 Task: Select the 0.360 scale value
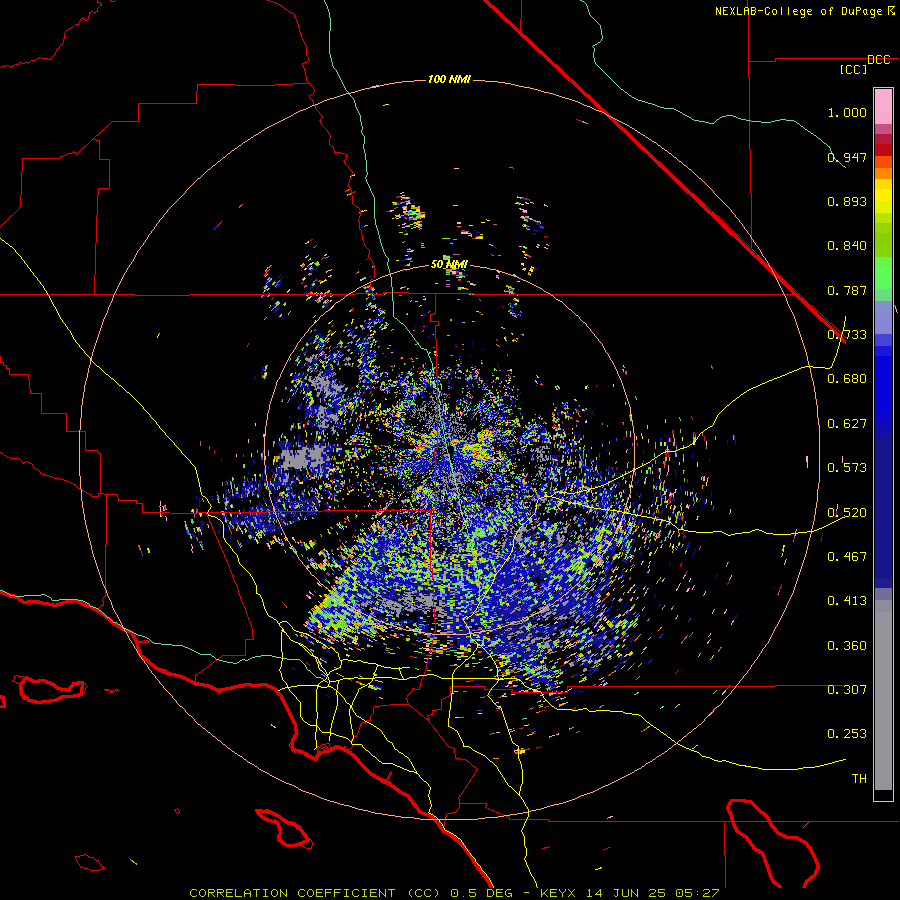click(x=847, y=646)
